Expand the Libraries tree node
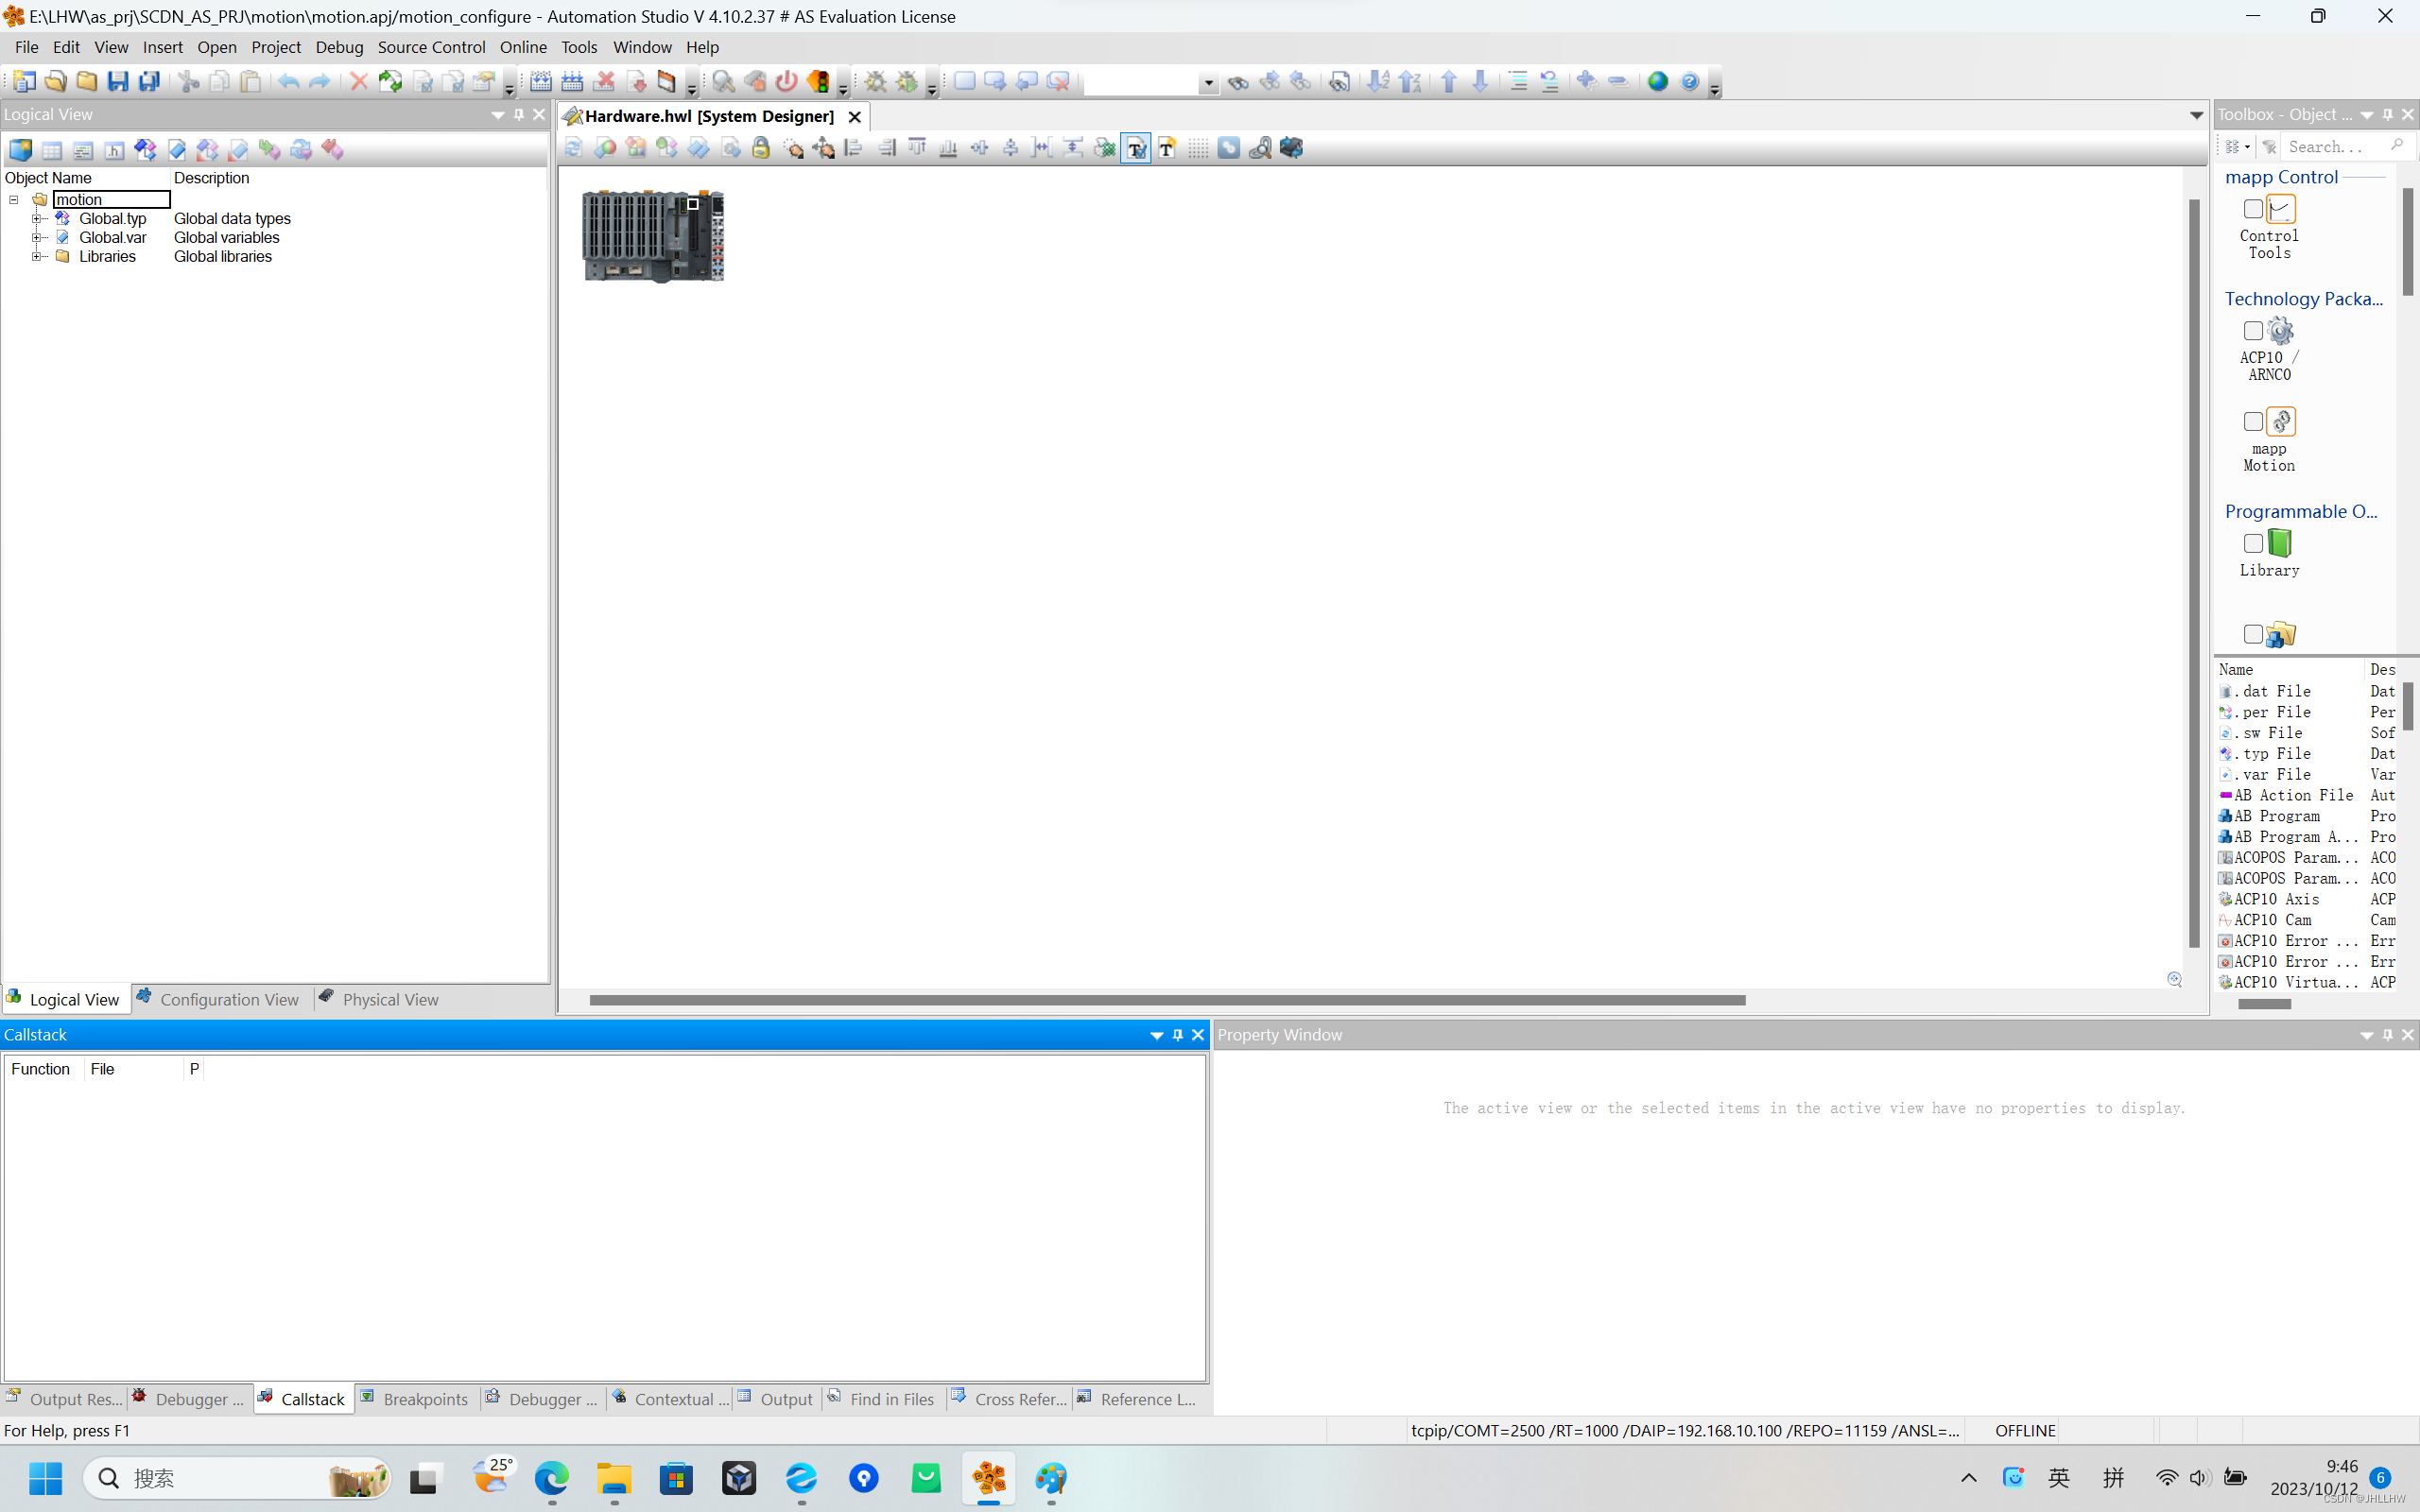This screenshot has height=1512, width=2420. click(38, 256)
